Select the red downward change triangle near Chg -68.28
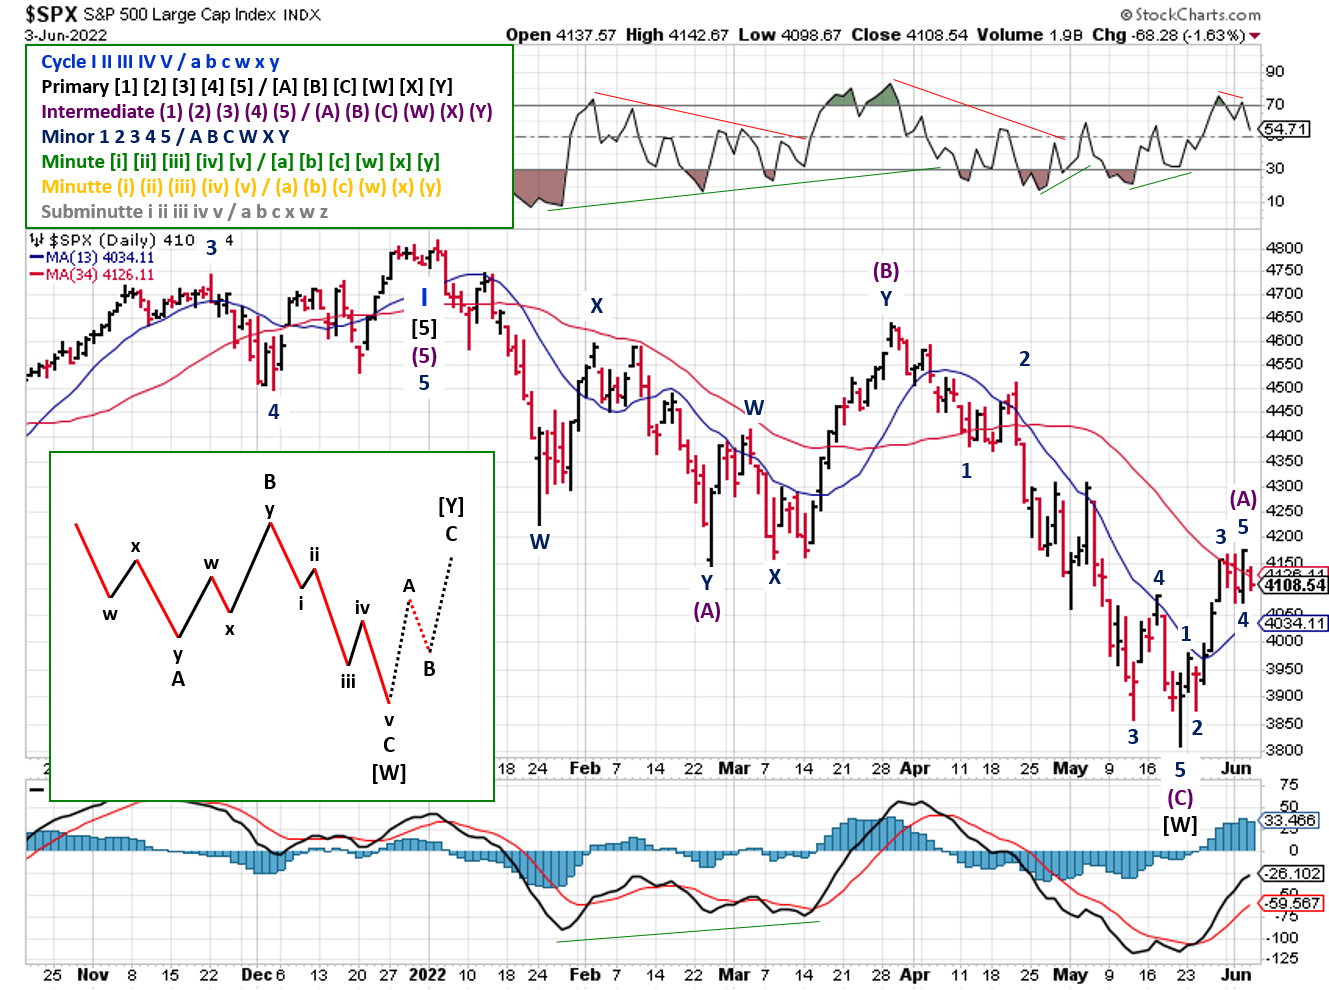This screenshot has height=990, width=1329. (x=1257, y=33)
